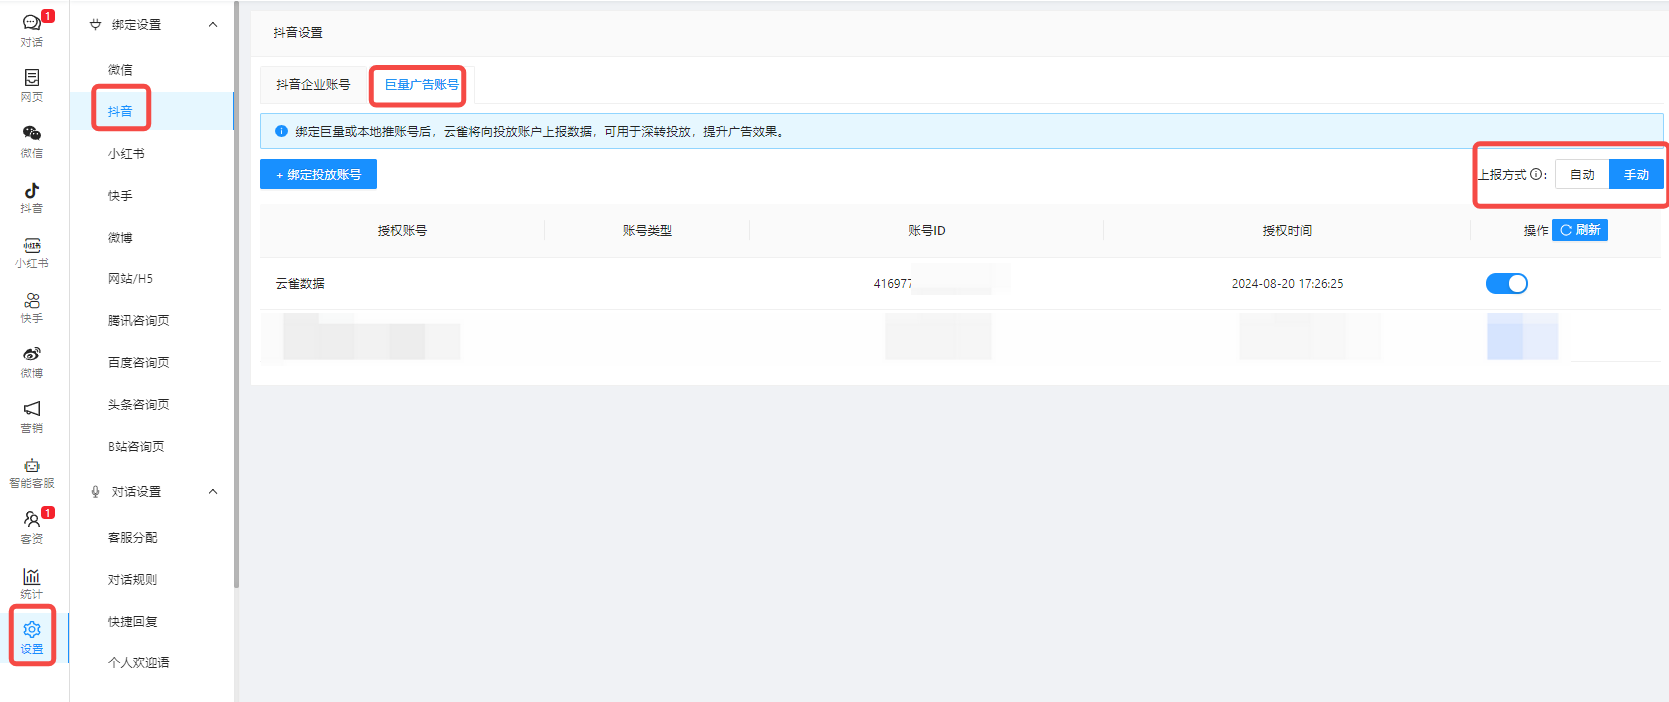Switch to the 巨量广告账号 tab
1669x702 pixels.
[x=421, y=85]
